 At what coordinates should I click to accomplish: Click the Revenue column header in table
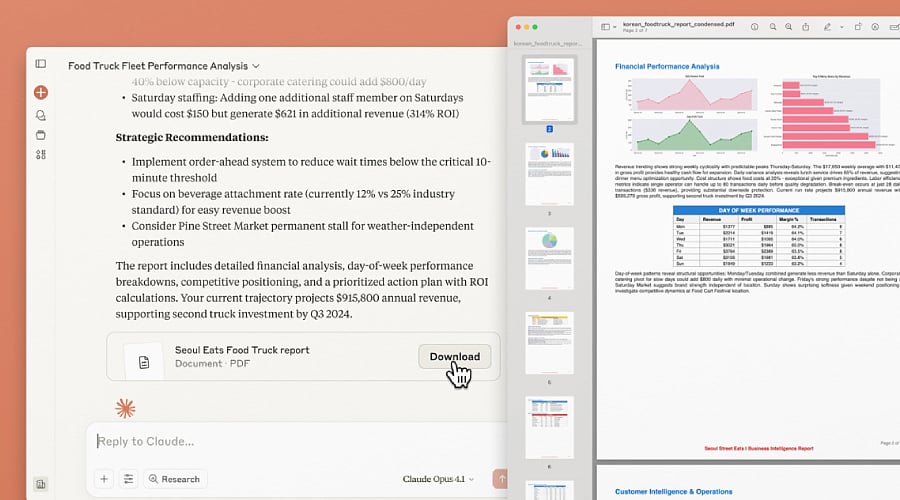pyautogui.click(x=712, y=219)
